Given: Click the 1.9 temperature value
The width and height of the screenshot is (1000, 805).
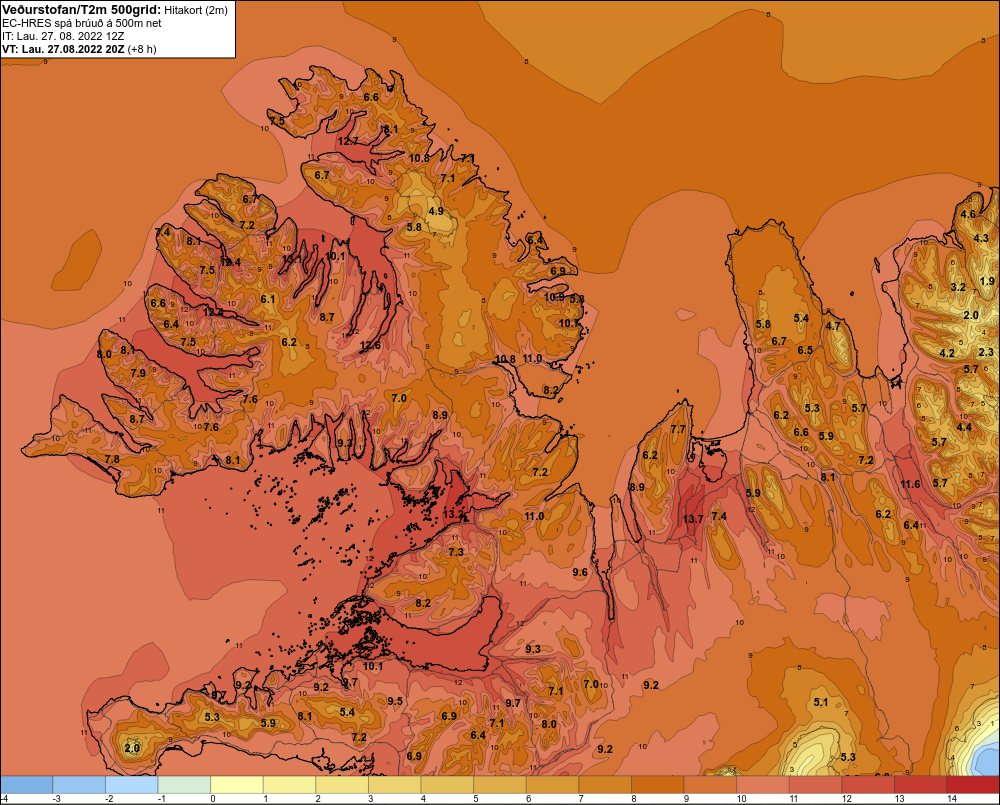Looking at the screenshot, I should (x=987, y=281).
